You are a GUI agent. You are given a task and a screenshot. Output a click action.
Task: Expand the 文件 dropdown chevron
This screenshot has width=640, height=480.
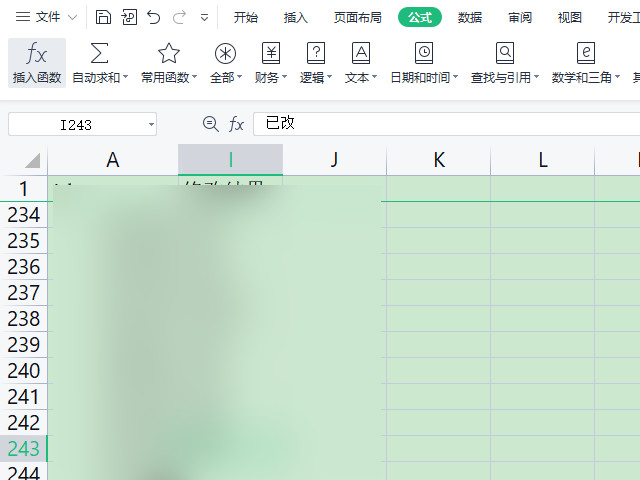(72, 18)
